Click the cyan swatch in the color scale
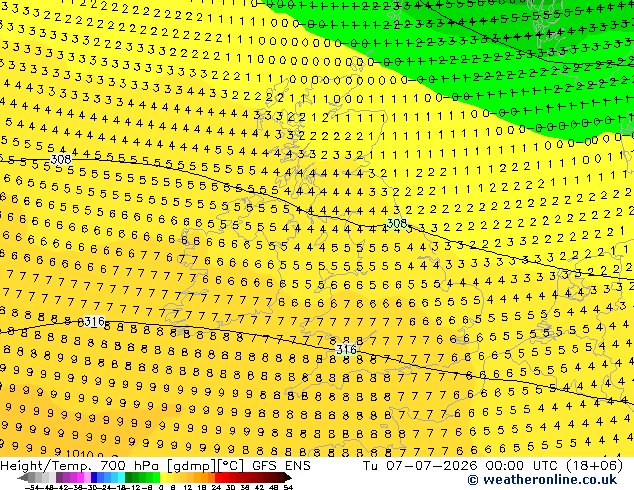This screenshot has height=490, width=634. click(x=121, y=477)
